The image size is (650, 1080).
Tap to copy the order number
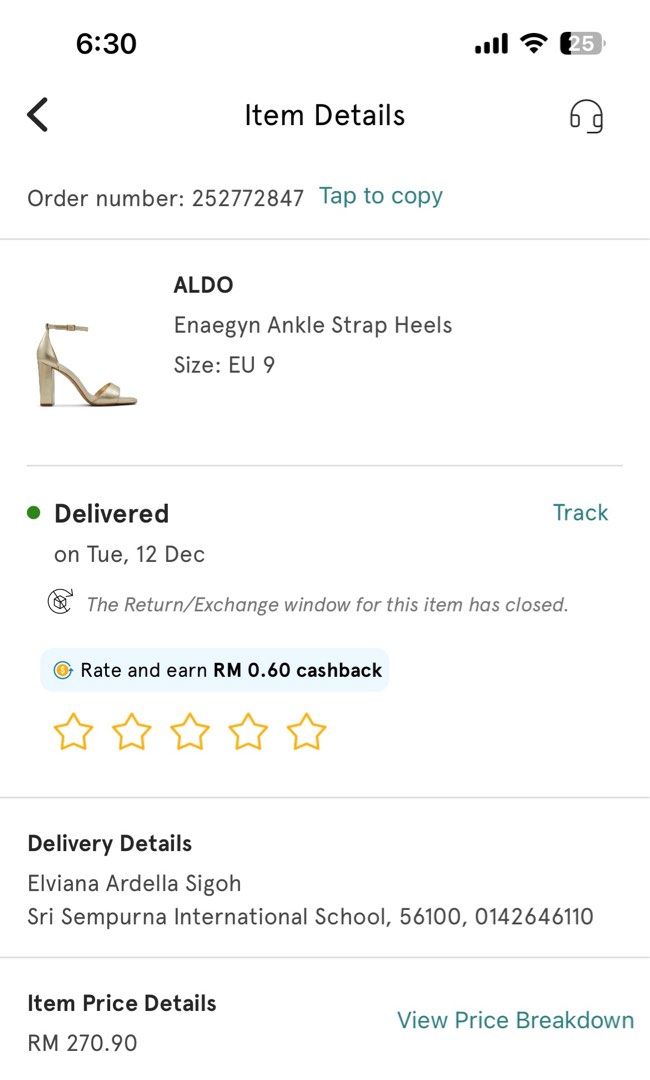coord(381,196)
